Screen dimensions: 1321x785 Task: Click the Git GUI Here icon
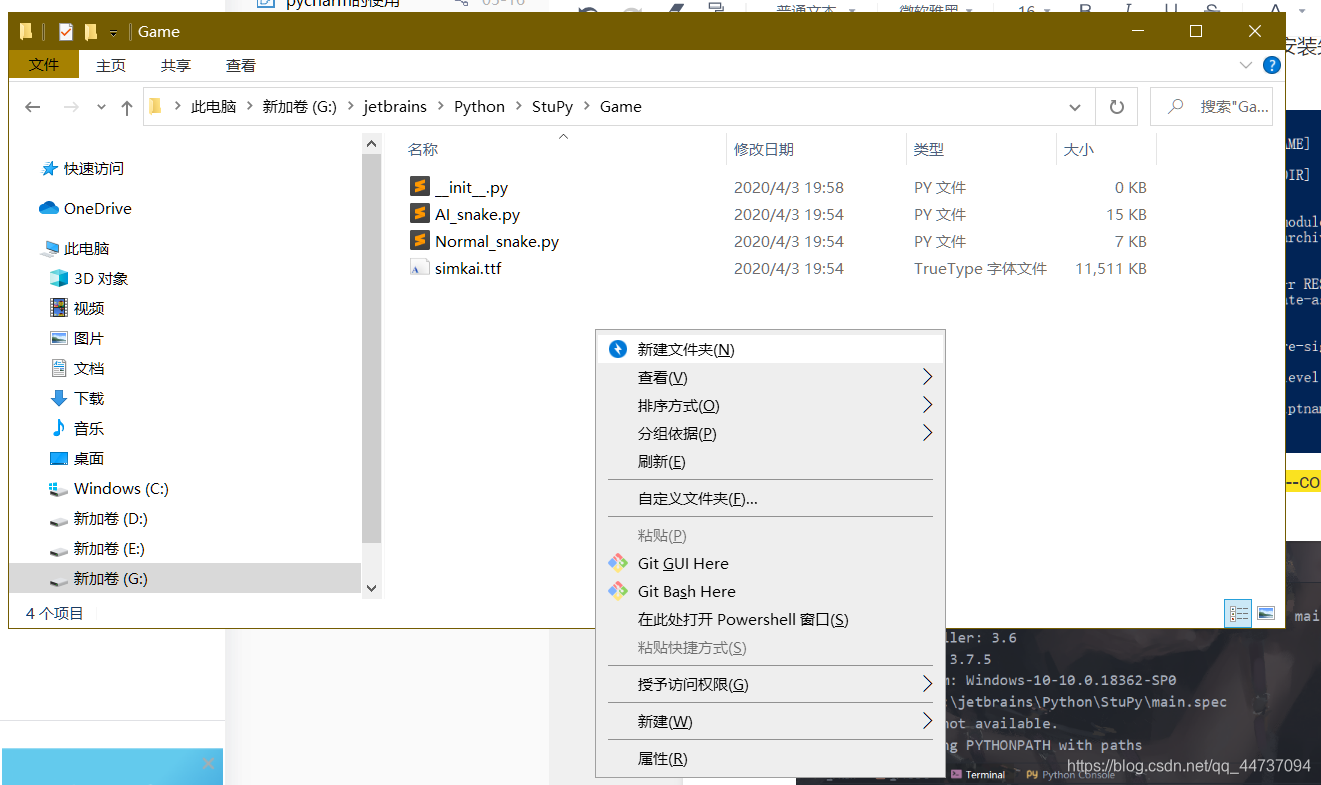click(x=618, y=563)
